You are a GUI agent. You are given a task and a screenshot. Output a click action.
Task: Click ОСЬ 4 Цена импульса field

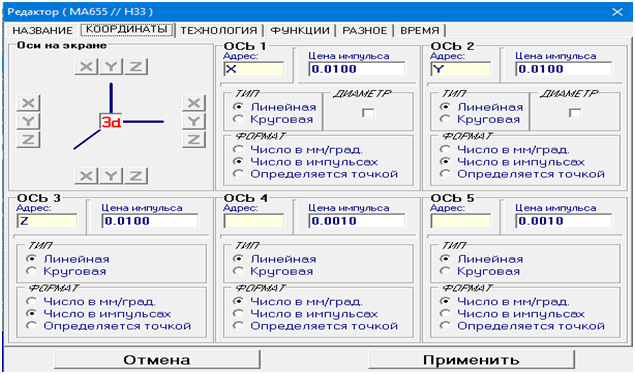[x=357, y=221]
